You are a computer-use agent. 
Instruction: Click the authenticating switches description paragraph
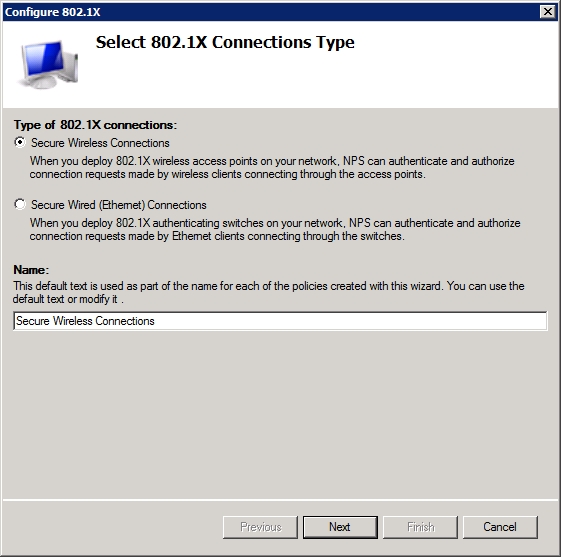click(275, 229)
